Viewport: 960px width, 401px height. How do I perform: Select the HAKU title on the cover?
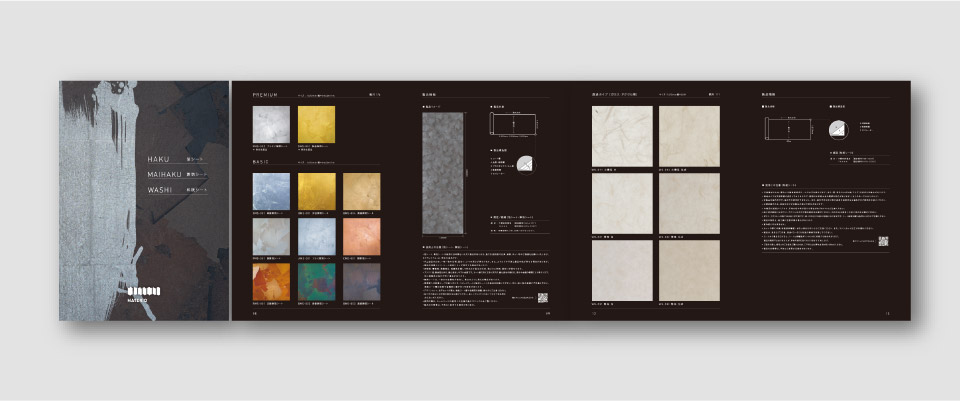click(160, 159)
